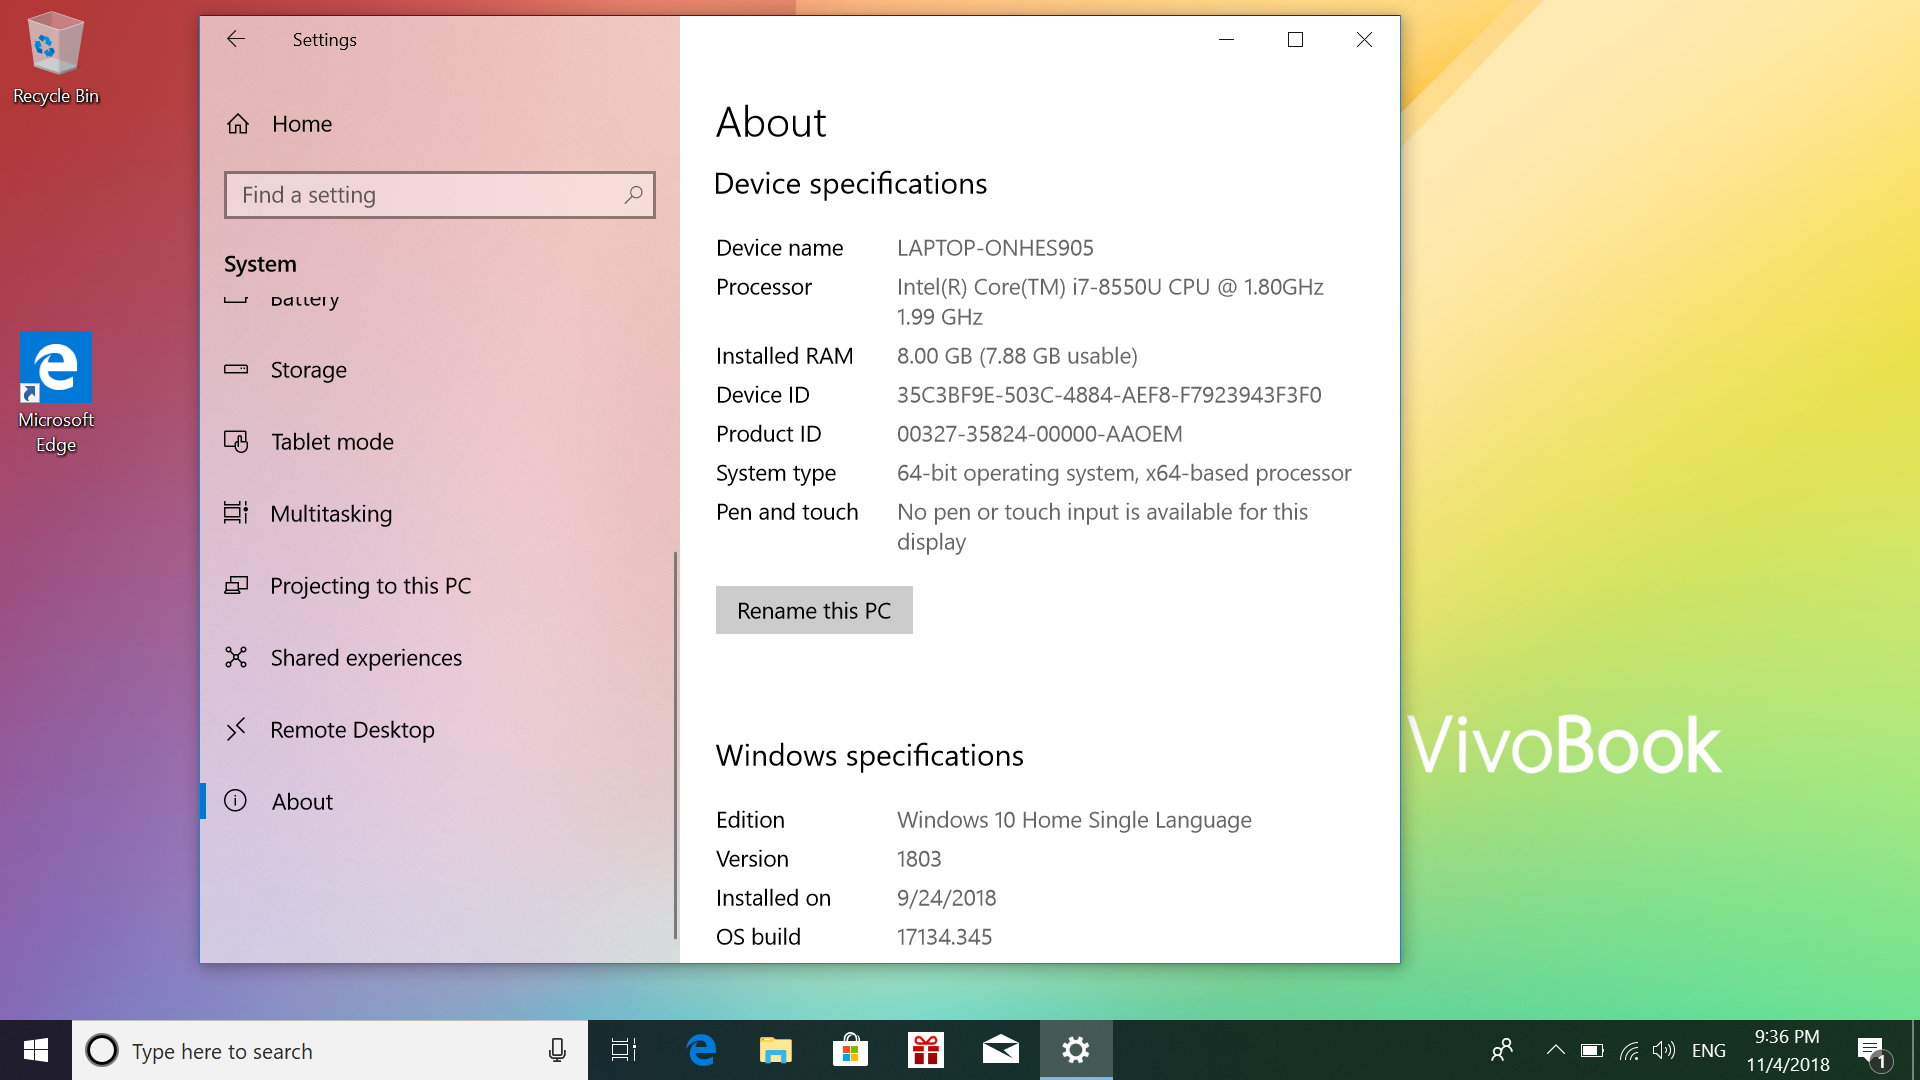Click the Settings gear on taskbar
The height and width of the screenshot is (1080, 1920).
[1076, 1050]
